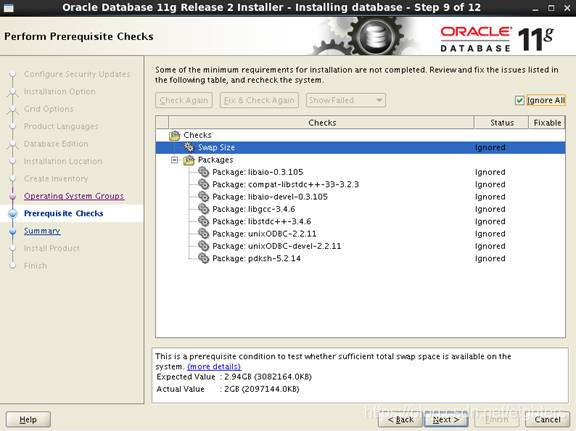This screenshot has height=431, width=576.
Task: Click the Summary step bullet
Action: click(13, 231)
